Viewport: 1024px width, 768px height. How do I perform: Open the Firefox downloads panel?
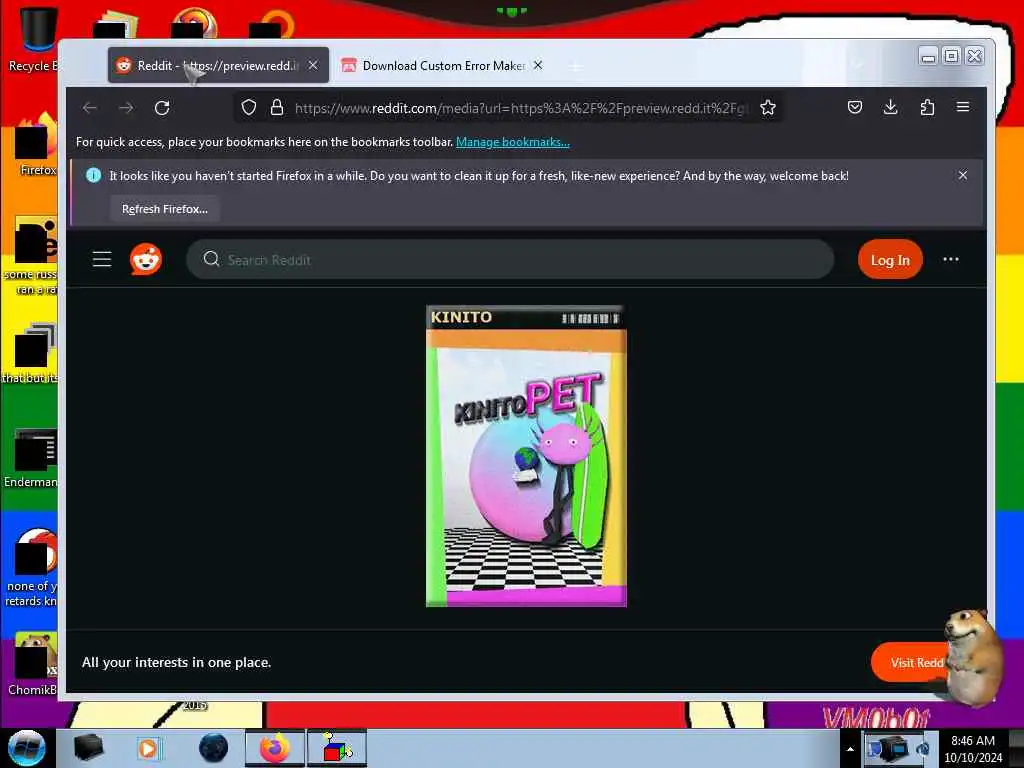pos(891,107)
